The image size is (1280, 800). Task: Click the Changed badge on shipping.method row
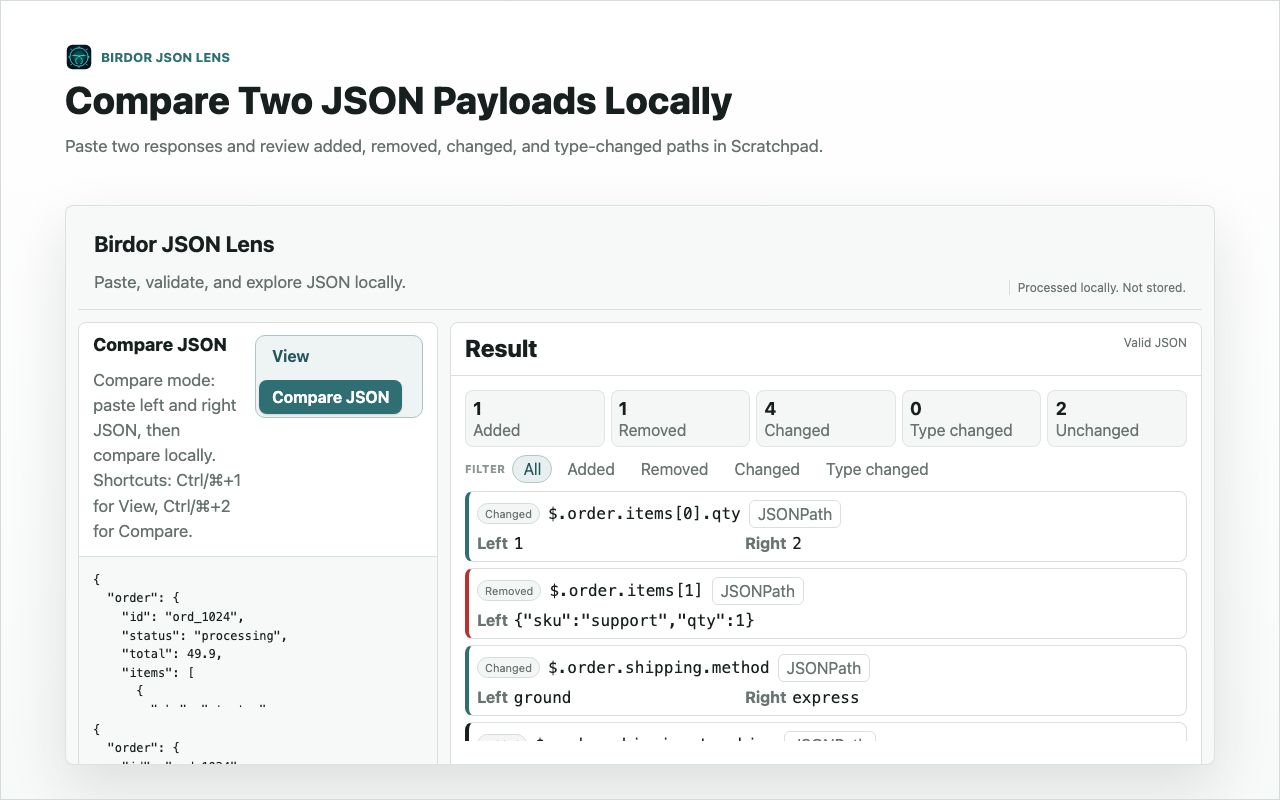tap(508, 668)
